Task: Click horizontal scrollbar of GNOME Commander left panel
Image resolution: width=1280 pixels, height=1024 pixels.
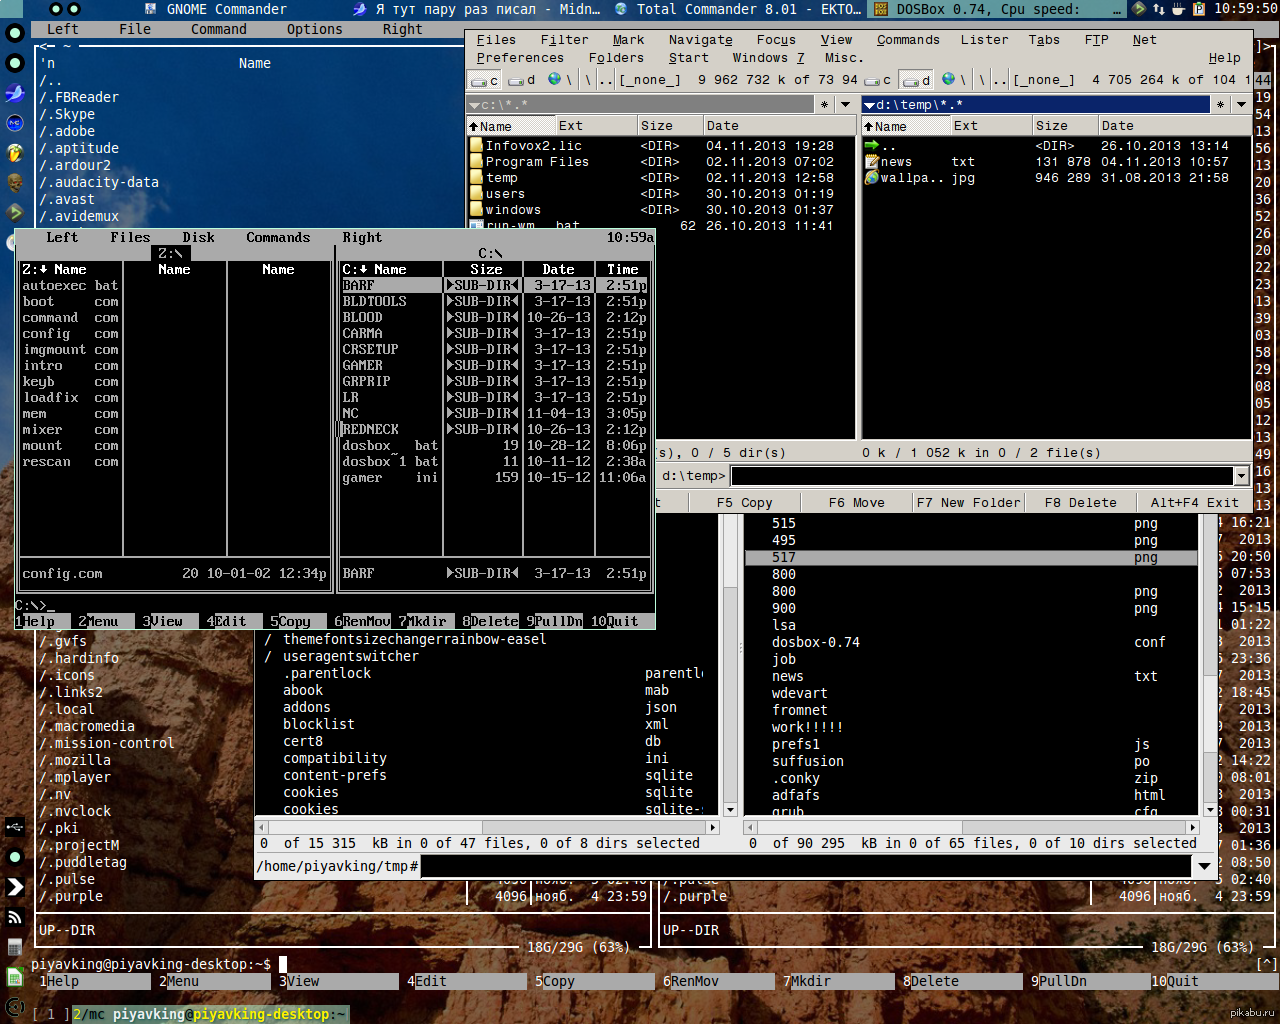Action: (488, 827)
